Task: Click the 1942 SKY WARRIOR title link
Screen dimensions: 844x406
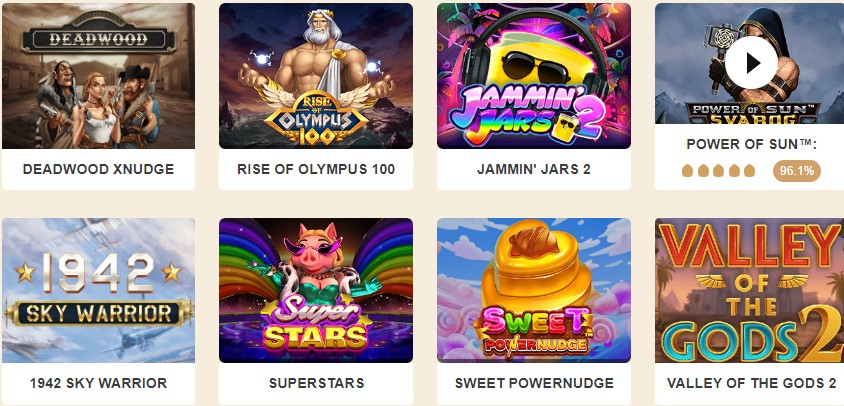Action: 99,383
